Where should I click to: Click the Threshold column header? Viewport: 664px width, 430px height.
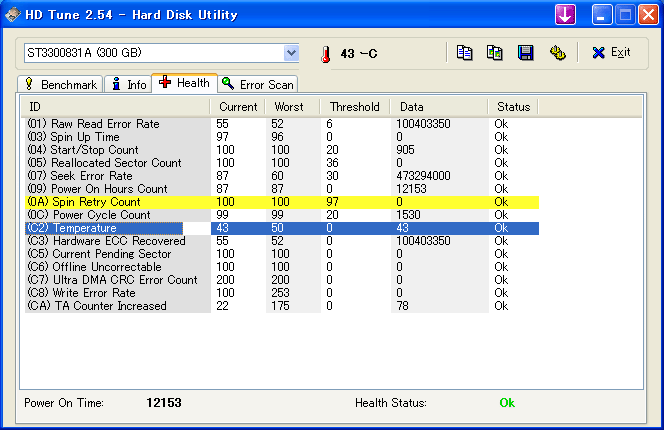pos(354,107)
